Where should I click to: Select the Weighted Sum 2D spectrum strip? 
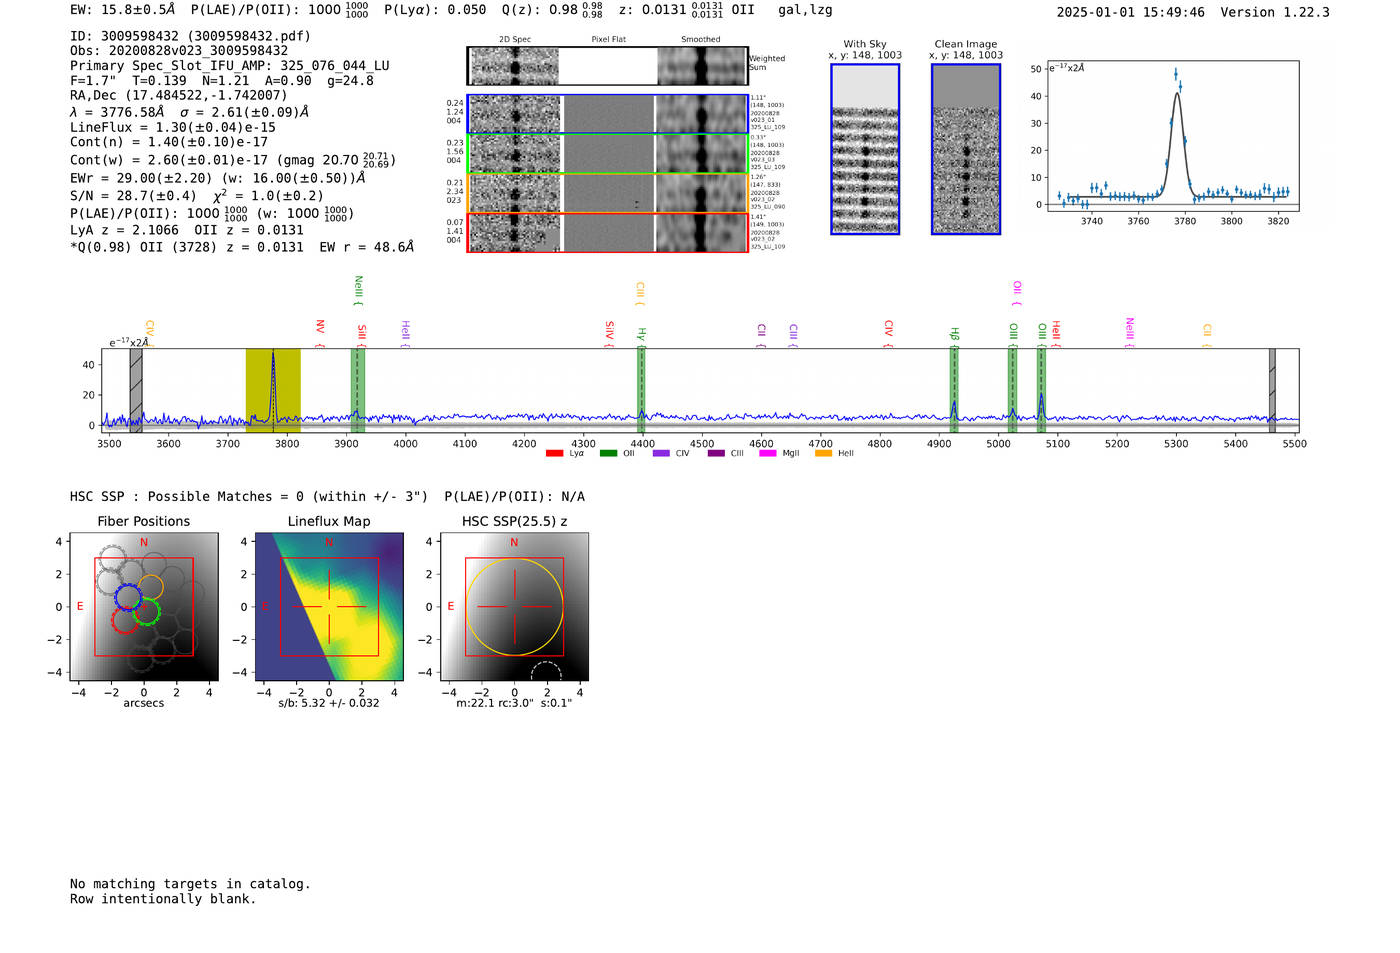(607, 66)
